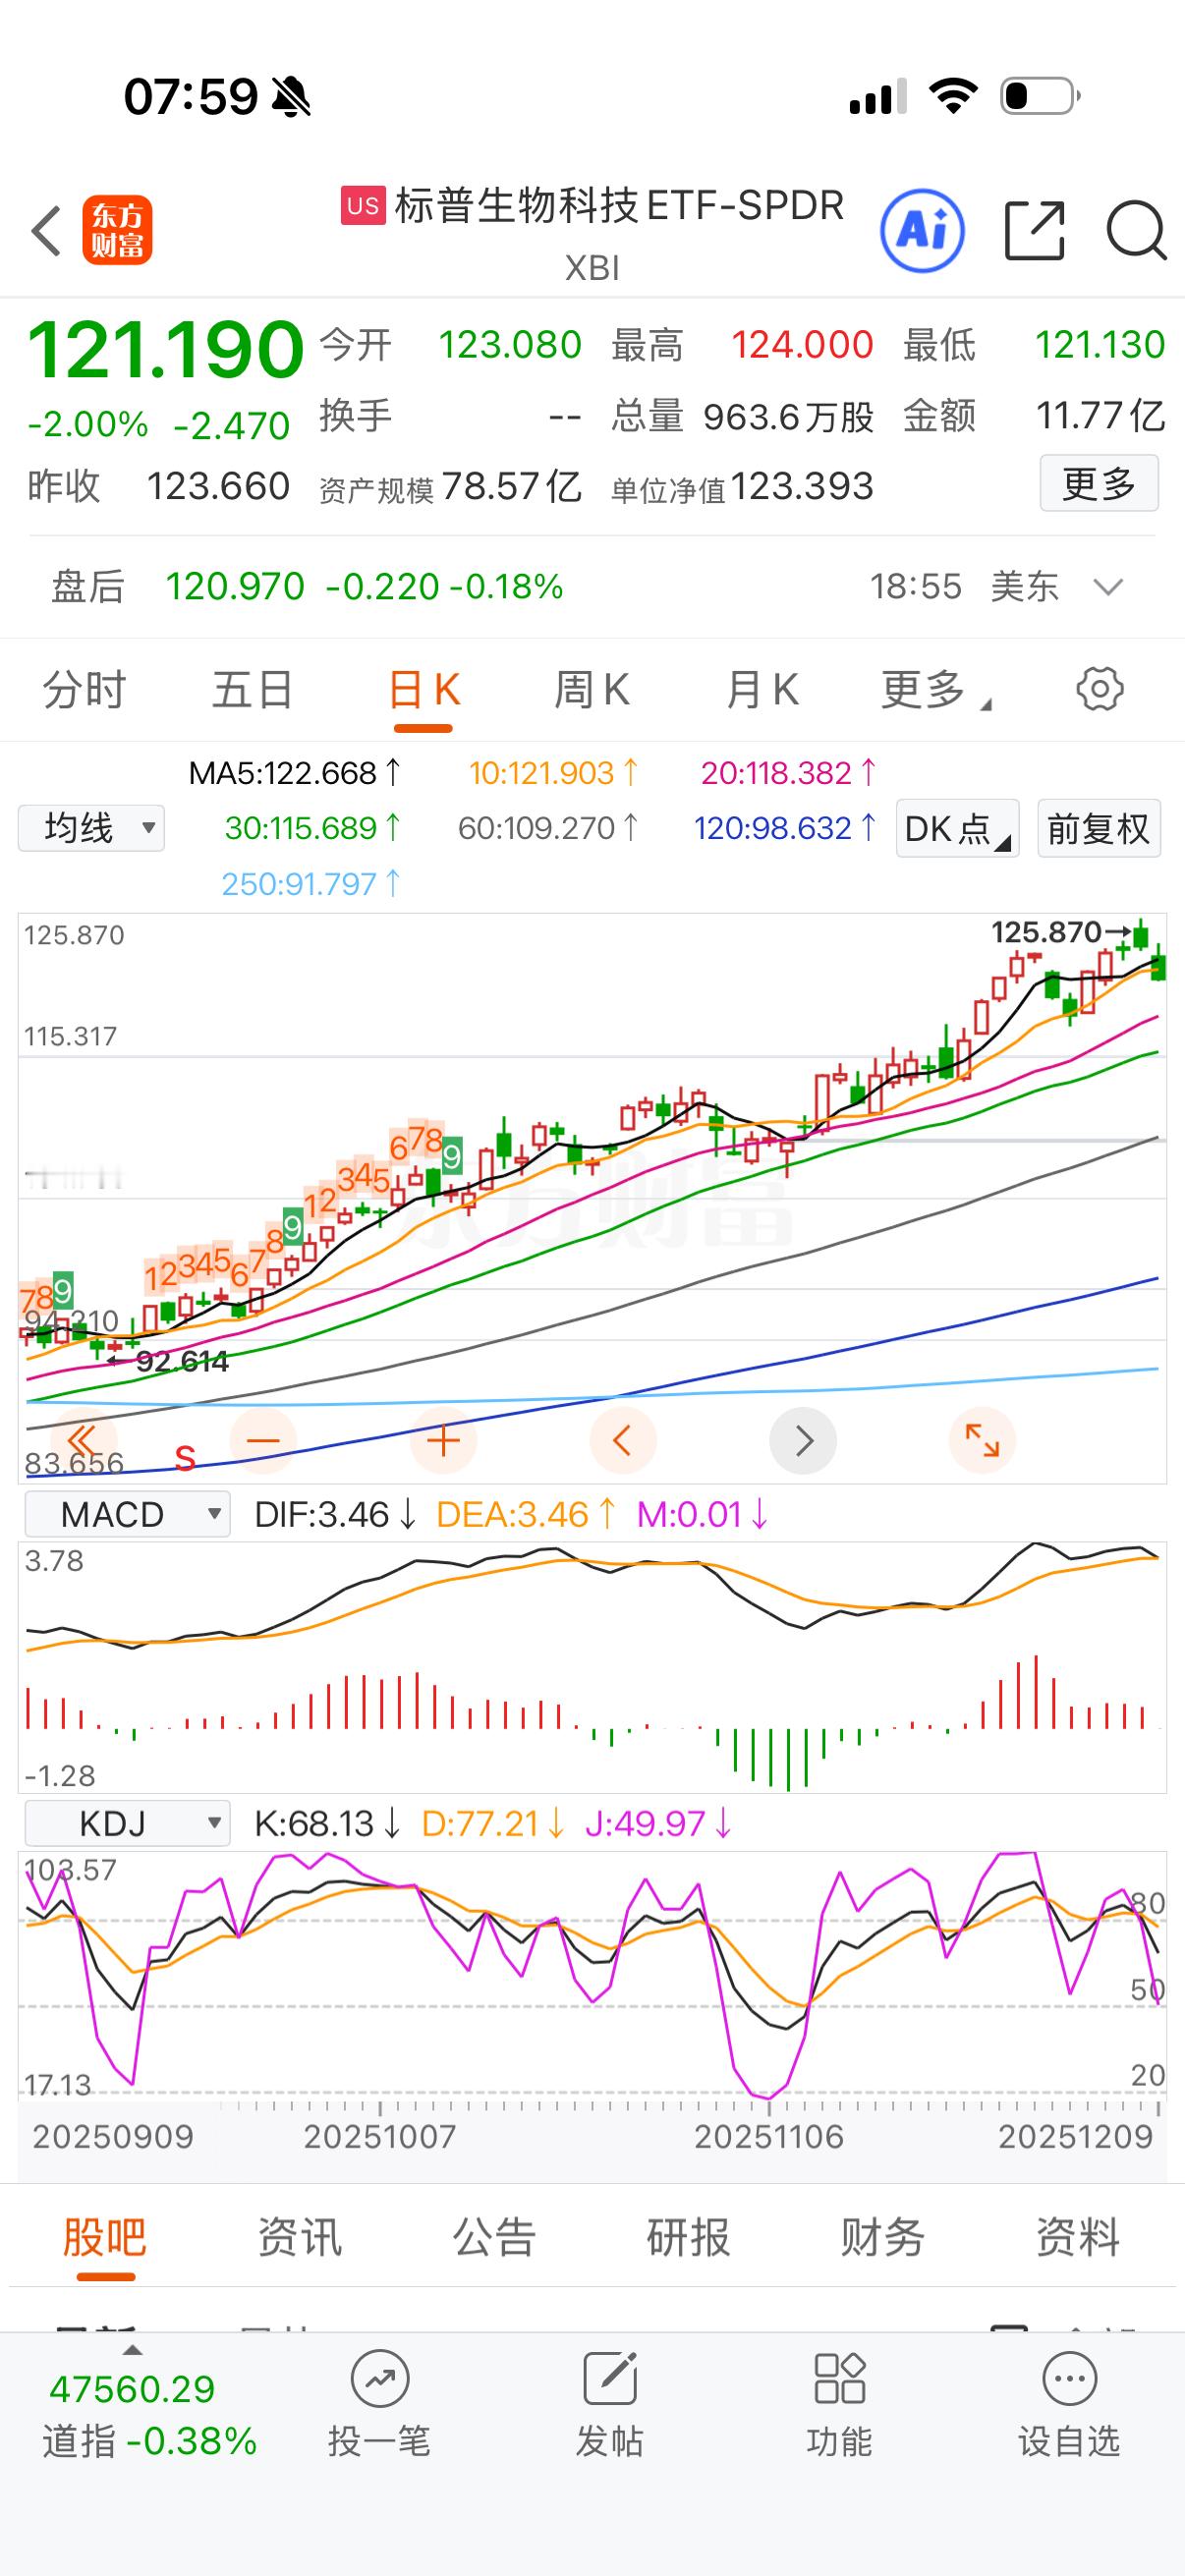
Task: Tap the 121.190 current price
Action: pos(165,350)
